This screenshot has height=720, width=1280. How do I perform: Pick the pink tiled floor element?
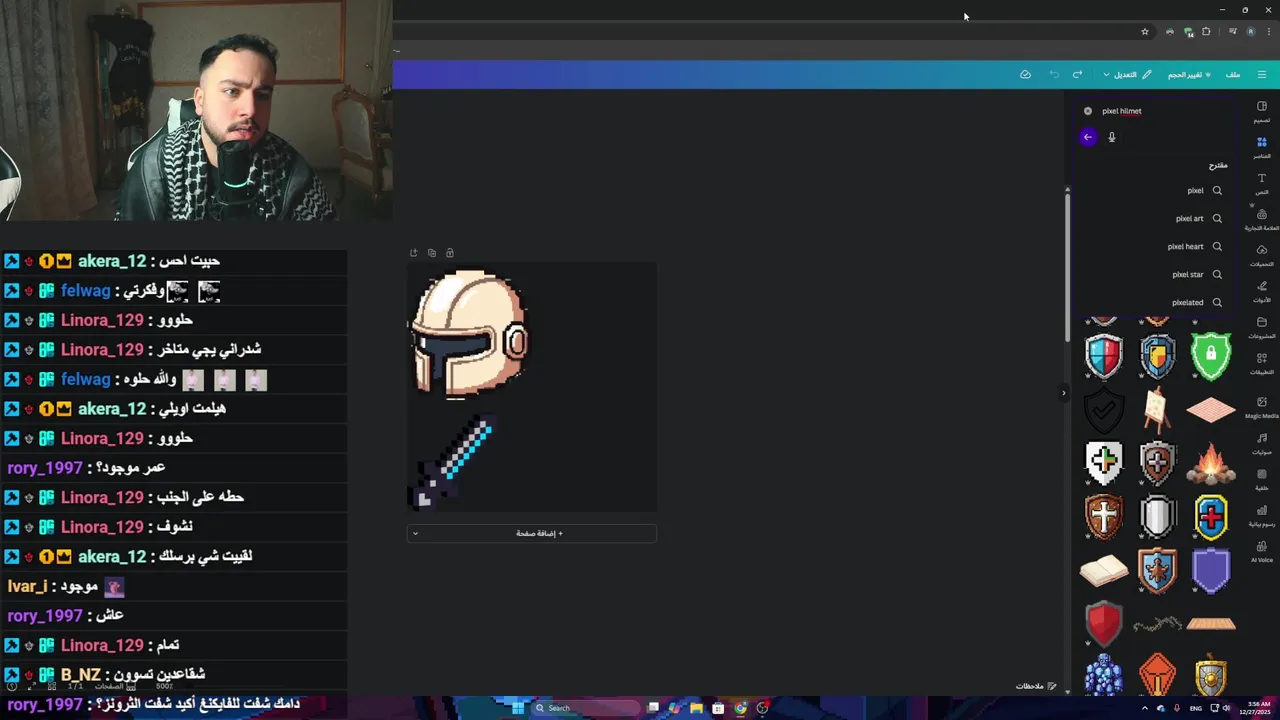tap(1211, 409)
